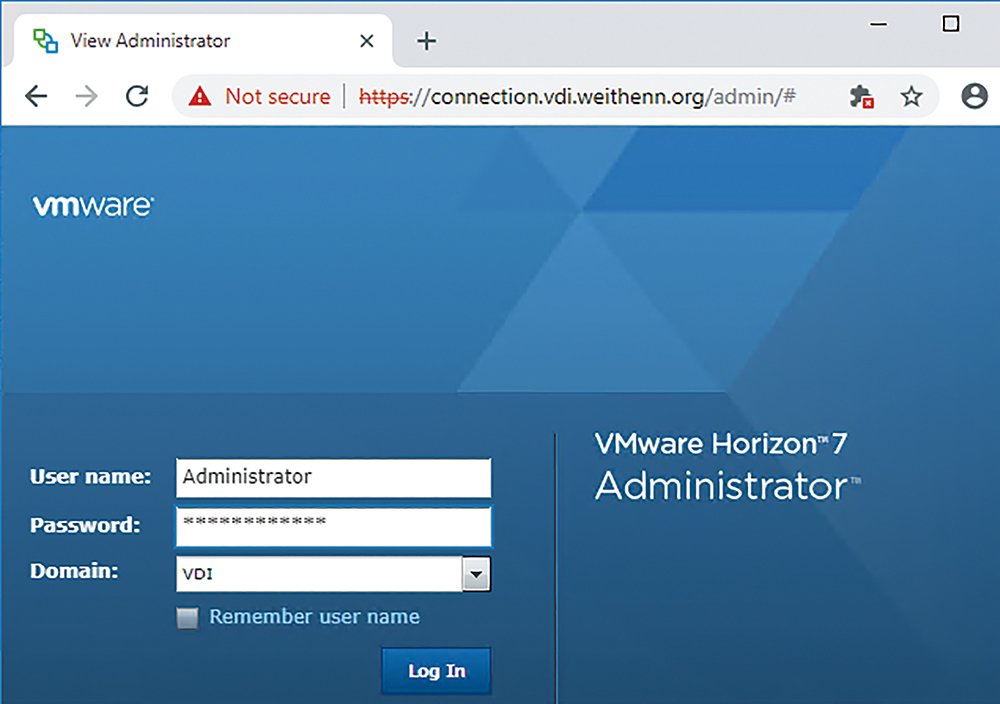This screenshot has width=1000, height=704.
Task: Click the Domain: label
Action: pyautogui.click(x=74, y=571)
